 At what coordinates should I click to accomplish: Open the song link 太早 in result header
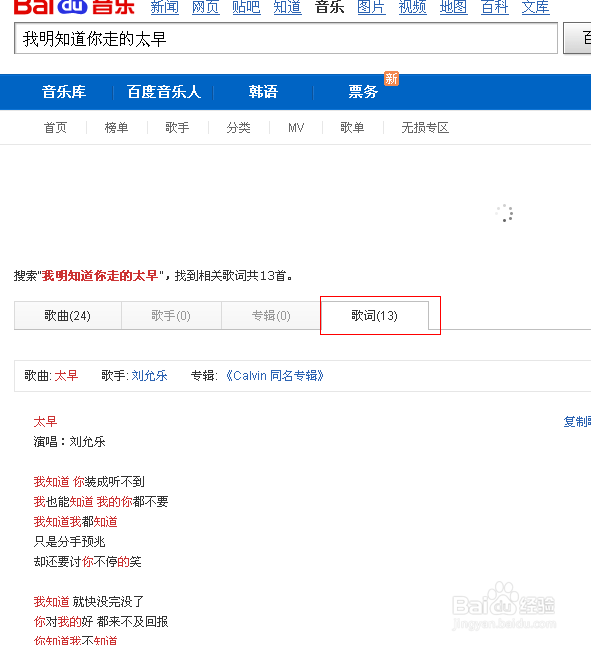(x=66, y=376)
